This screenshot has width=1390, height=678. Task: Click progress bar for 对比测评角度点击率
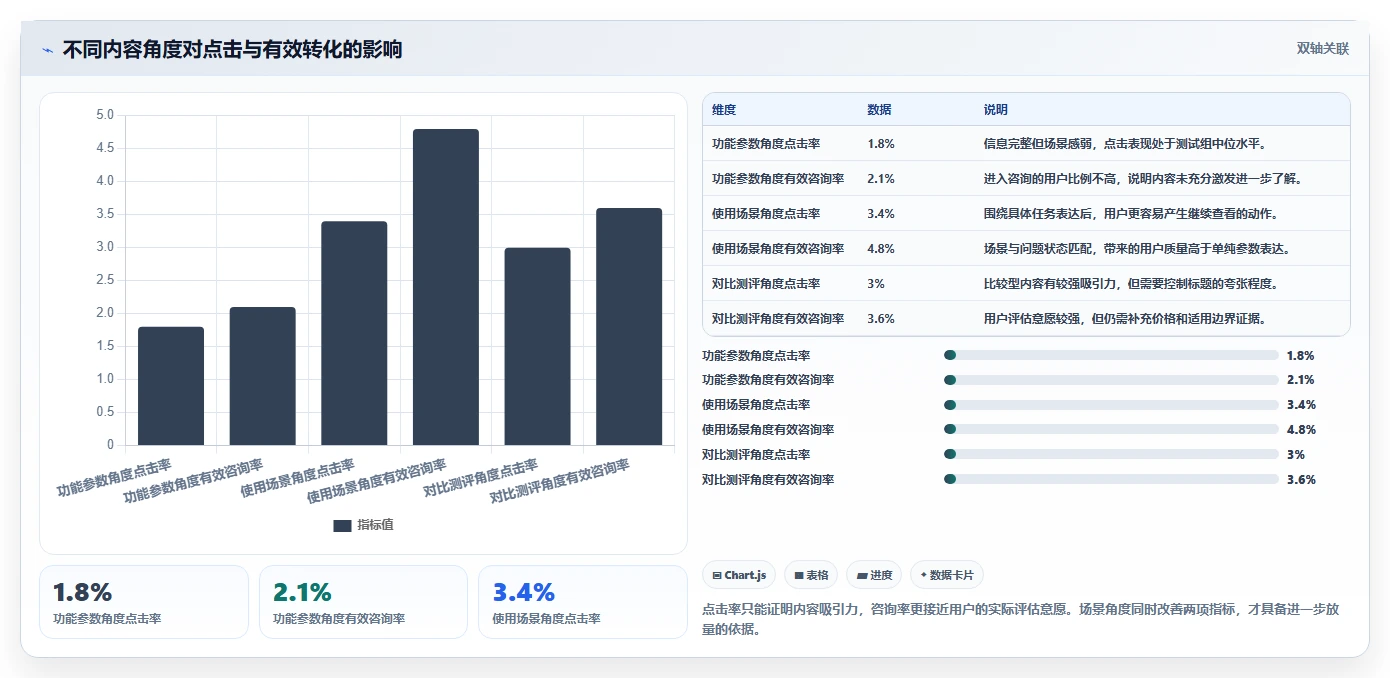coord(1111,454)
